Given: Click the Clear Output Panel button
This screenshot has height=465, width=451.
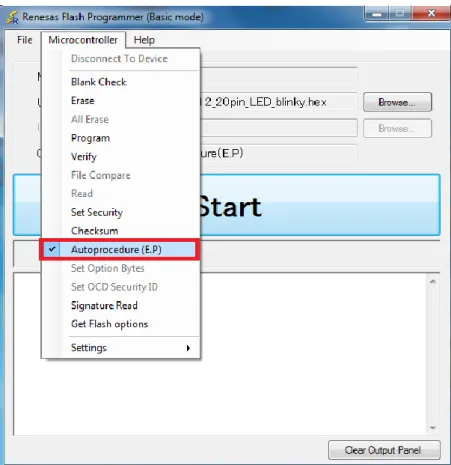Looking at the screenshot, I should tap(384, 450).
